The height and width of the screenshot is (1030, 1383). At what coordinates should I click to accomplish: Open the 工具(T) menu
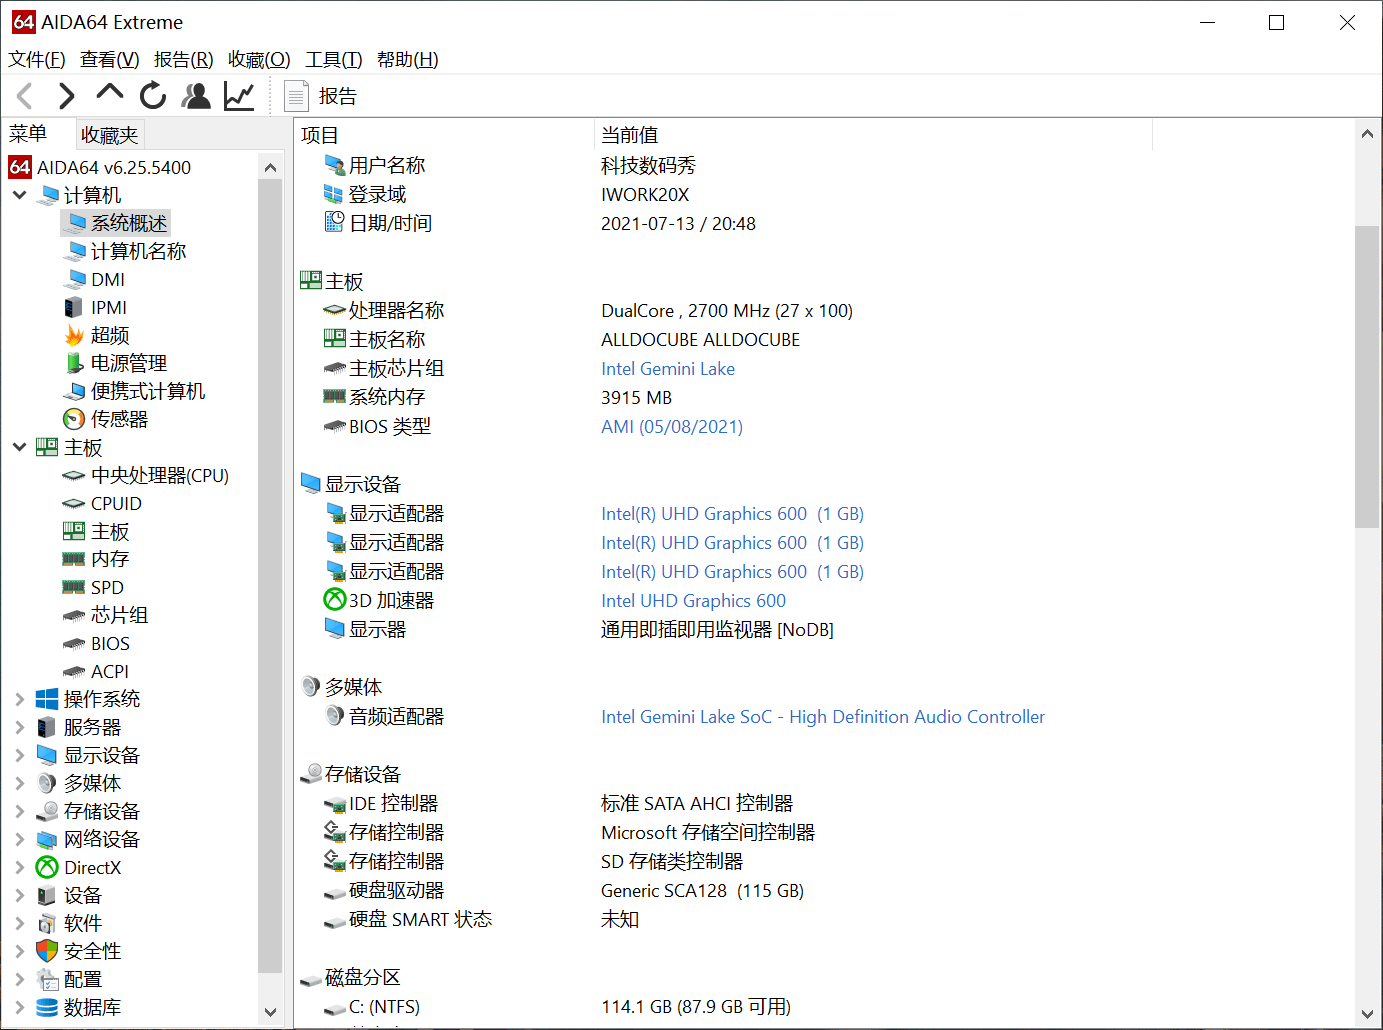click(x=334, y=60)
